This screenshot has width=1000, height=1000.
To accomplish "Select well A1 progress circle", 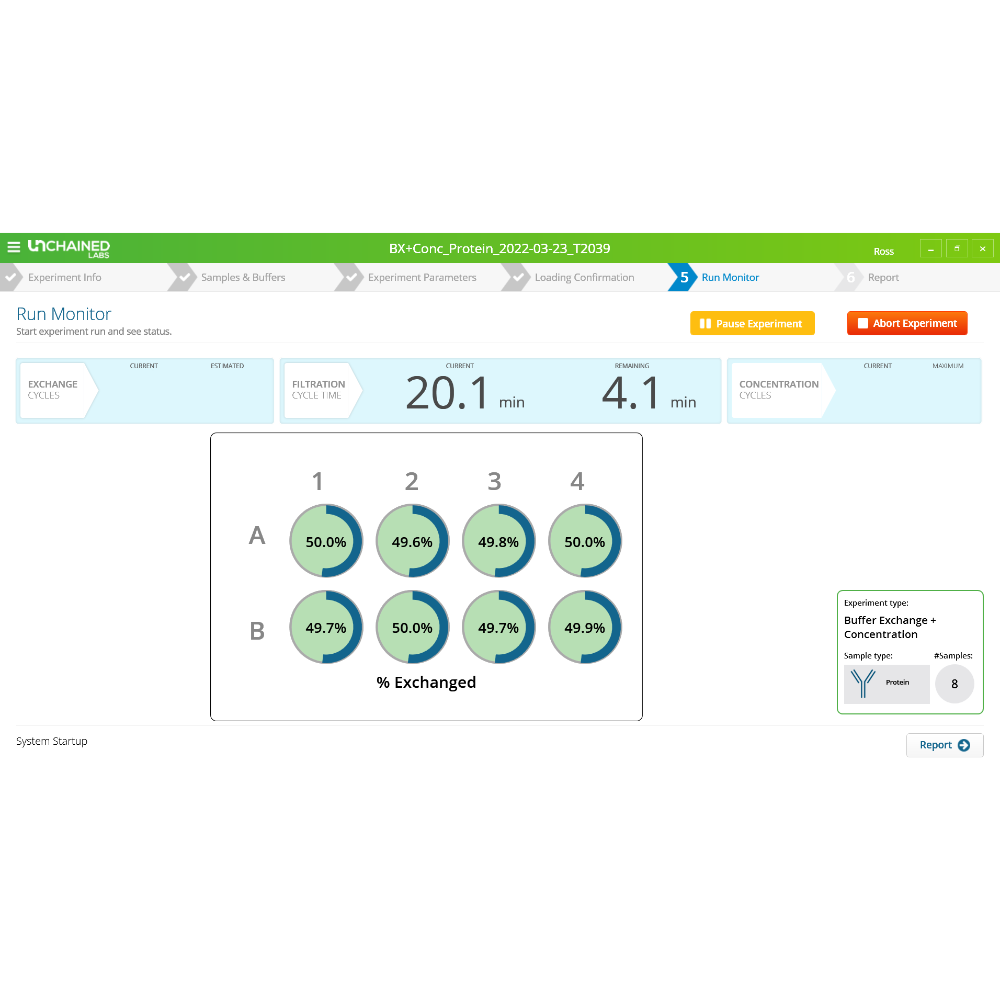I will pos(326,542).
